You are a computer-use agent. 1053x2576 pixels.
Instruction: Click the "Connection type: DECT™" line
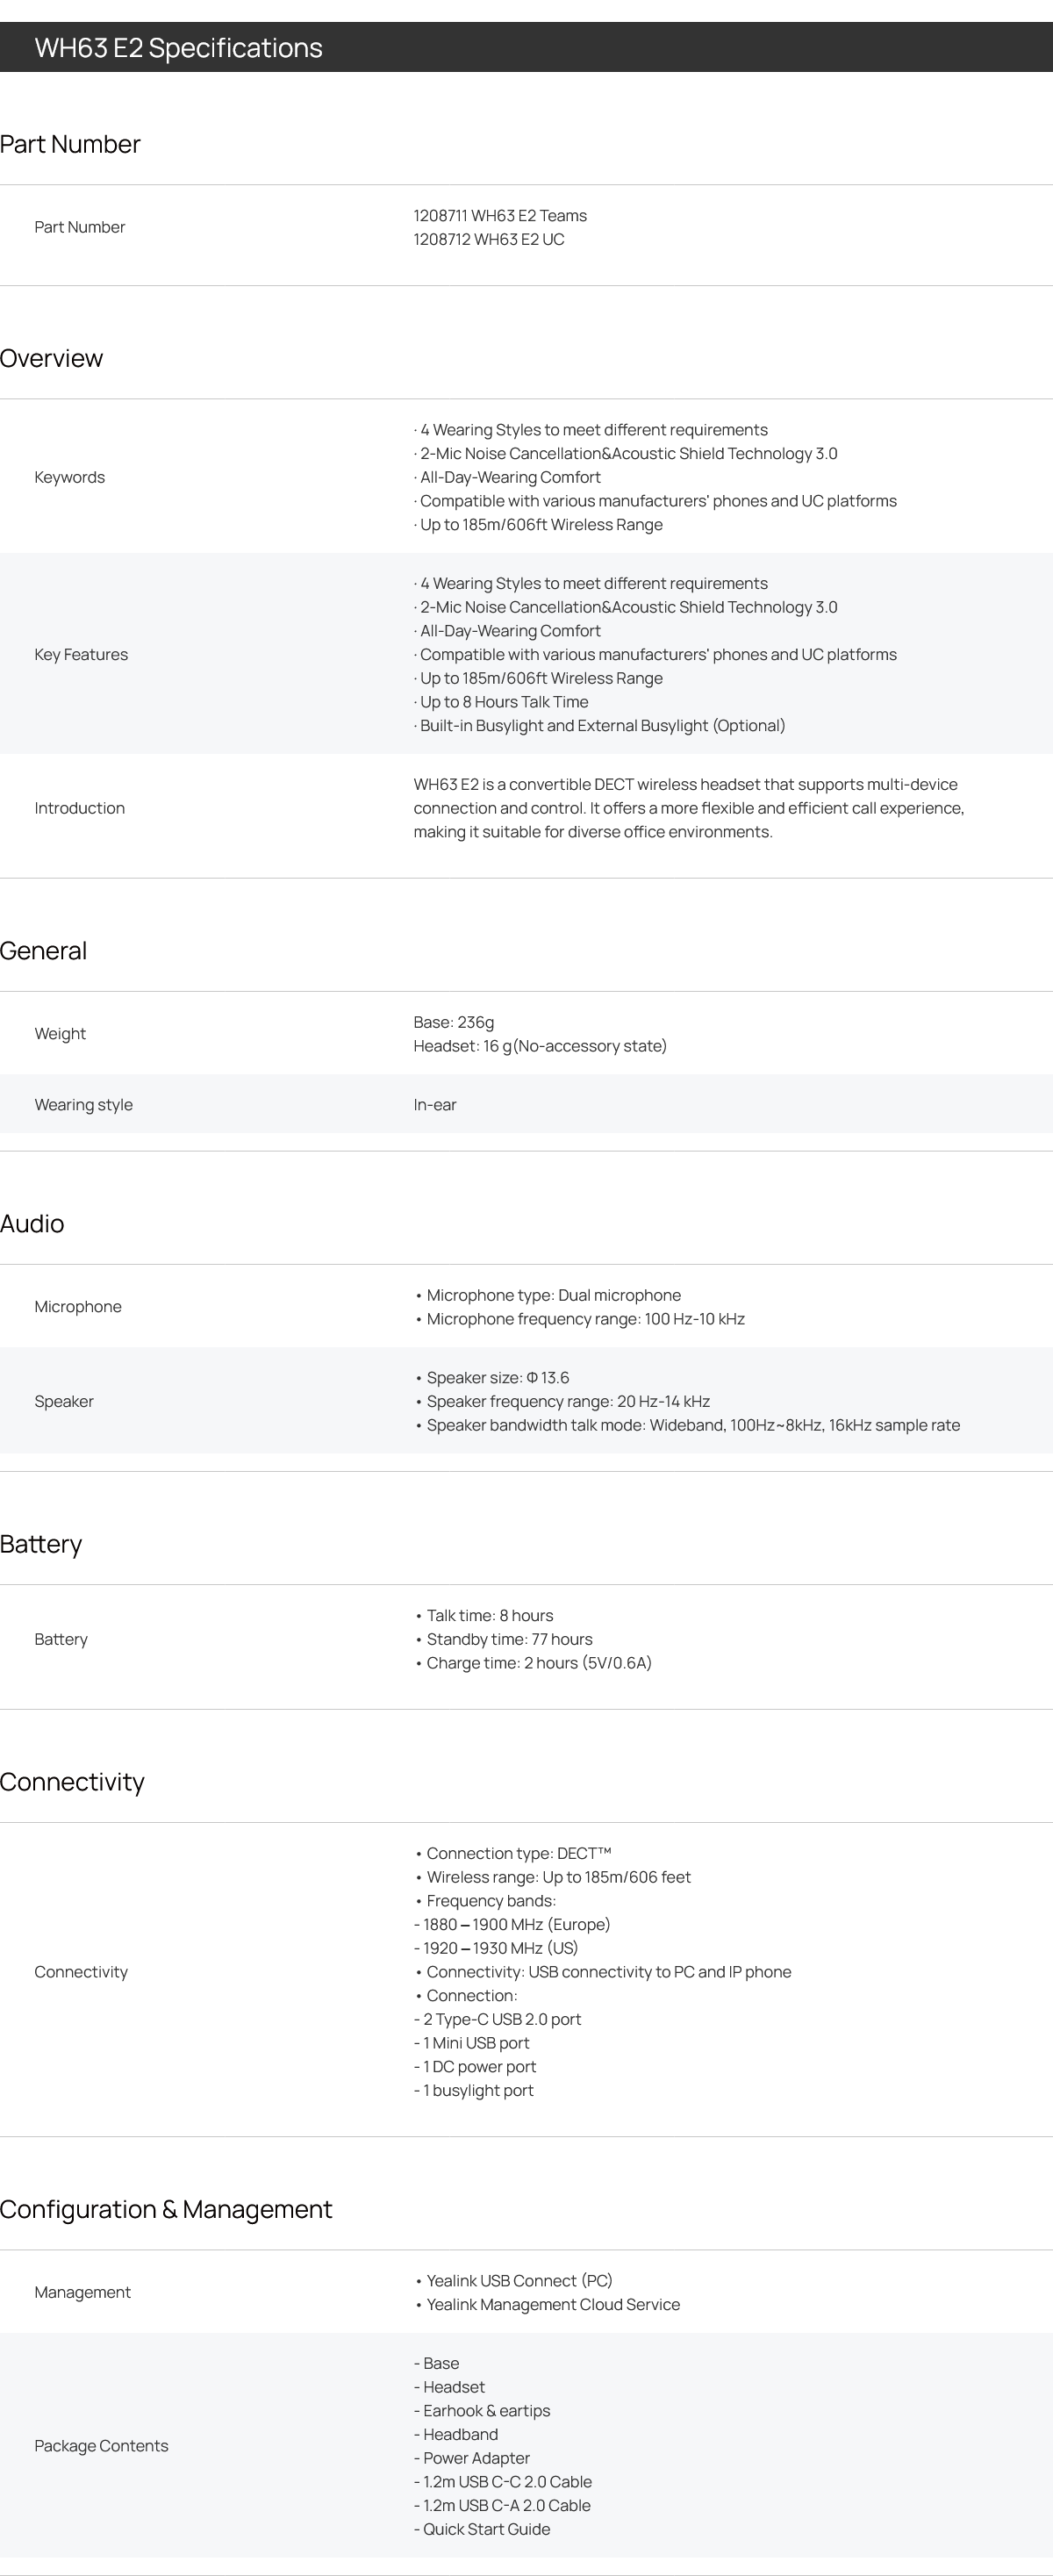513,1854
